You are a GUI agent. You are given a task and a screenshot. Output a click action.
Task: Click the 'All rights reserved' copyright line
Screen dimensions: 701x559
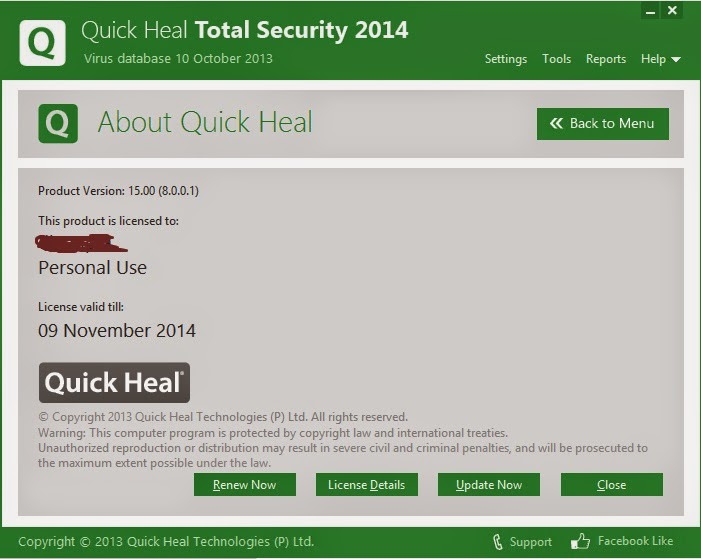[223, 417]
